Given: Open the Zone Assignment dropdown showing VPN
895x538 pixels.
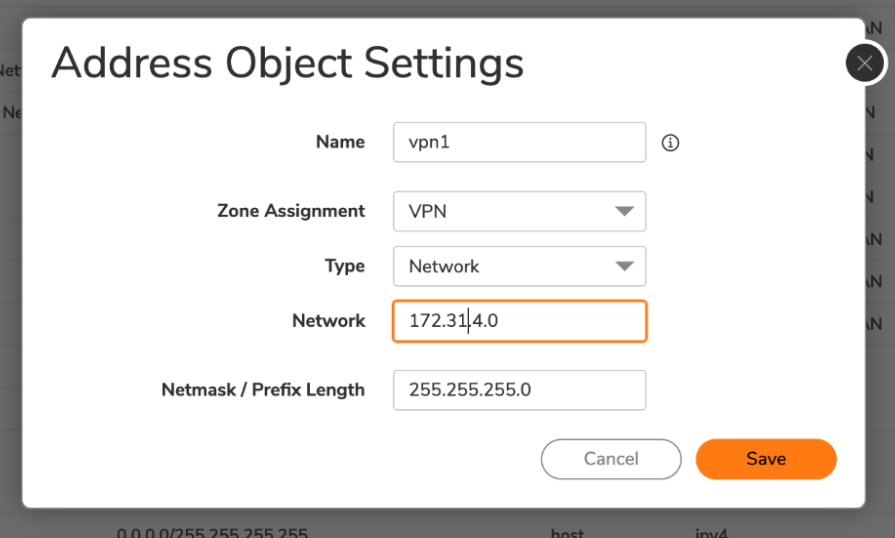Looking at the screenshot, I should 505,211.
